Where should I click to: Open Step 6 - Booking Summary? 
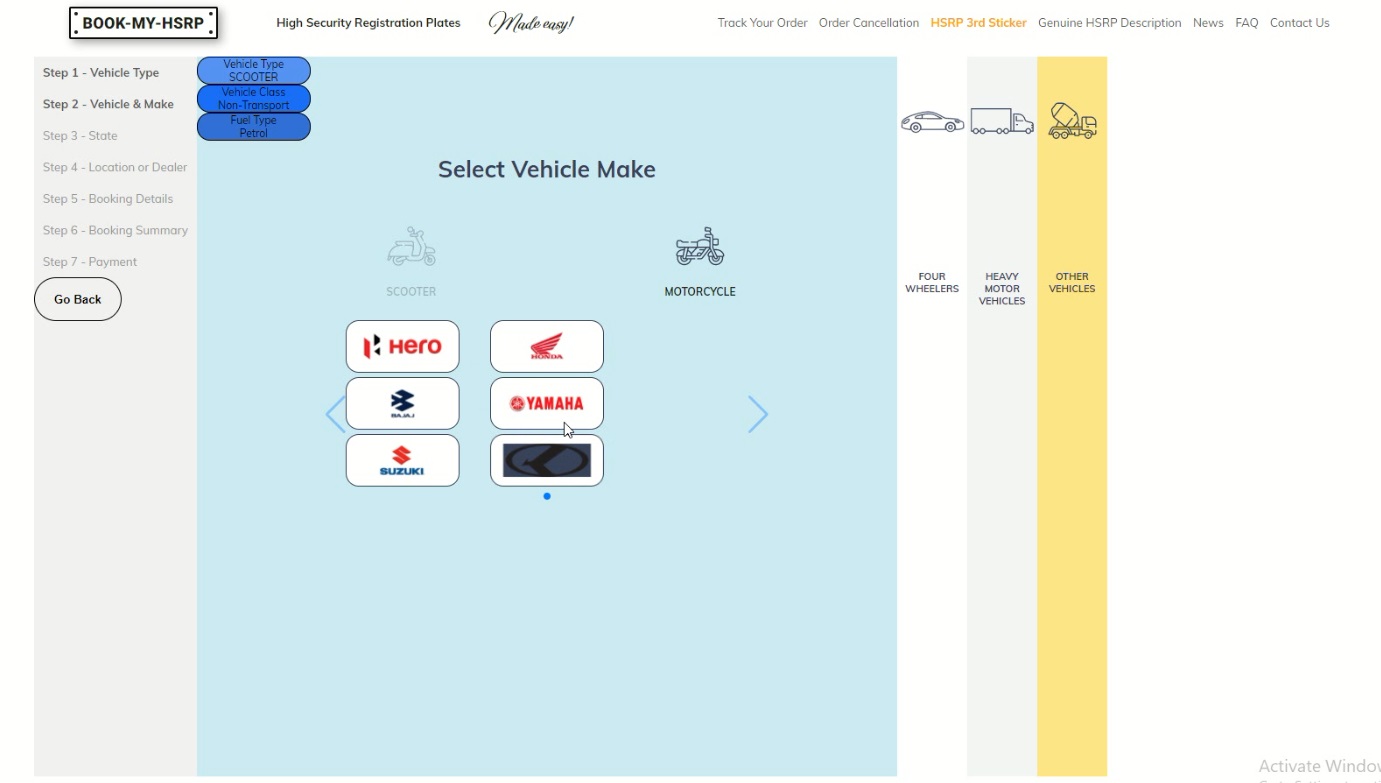pyautogui.click(x=115, y=230)
